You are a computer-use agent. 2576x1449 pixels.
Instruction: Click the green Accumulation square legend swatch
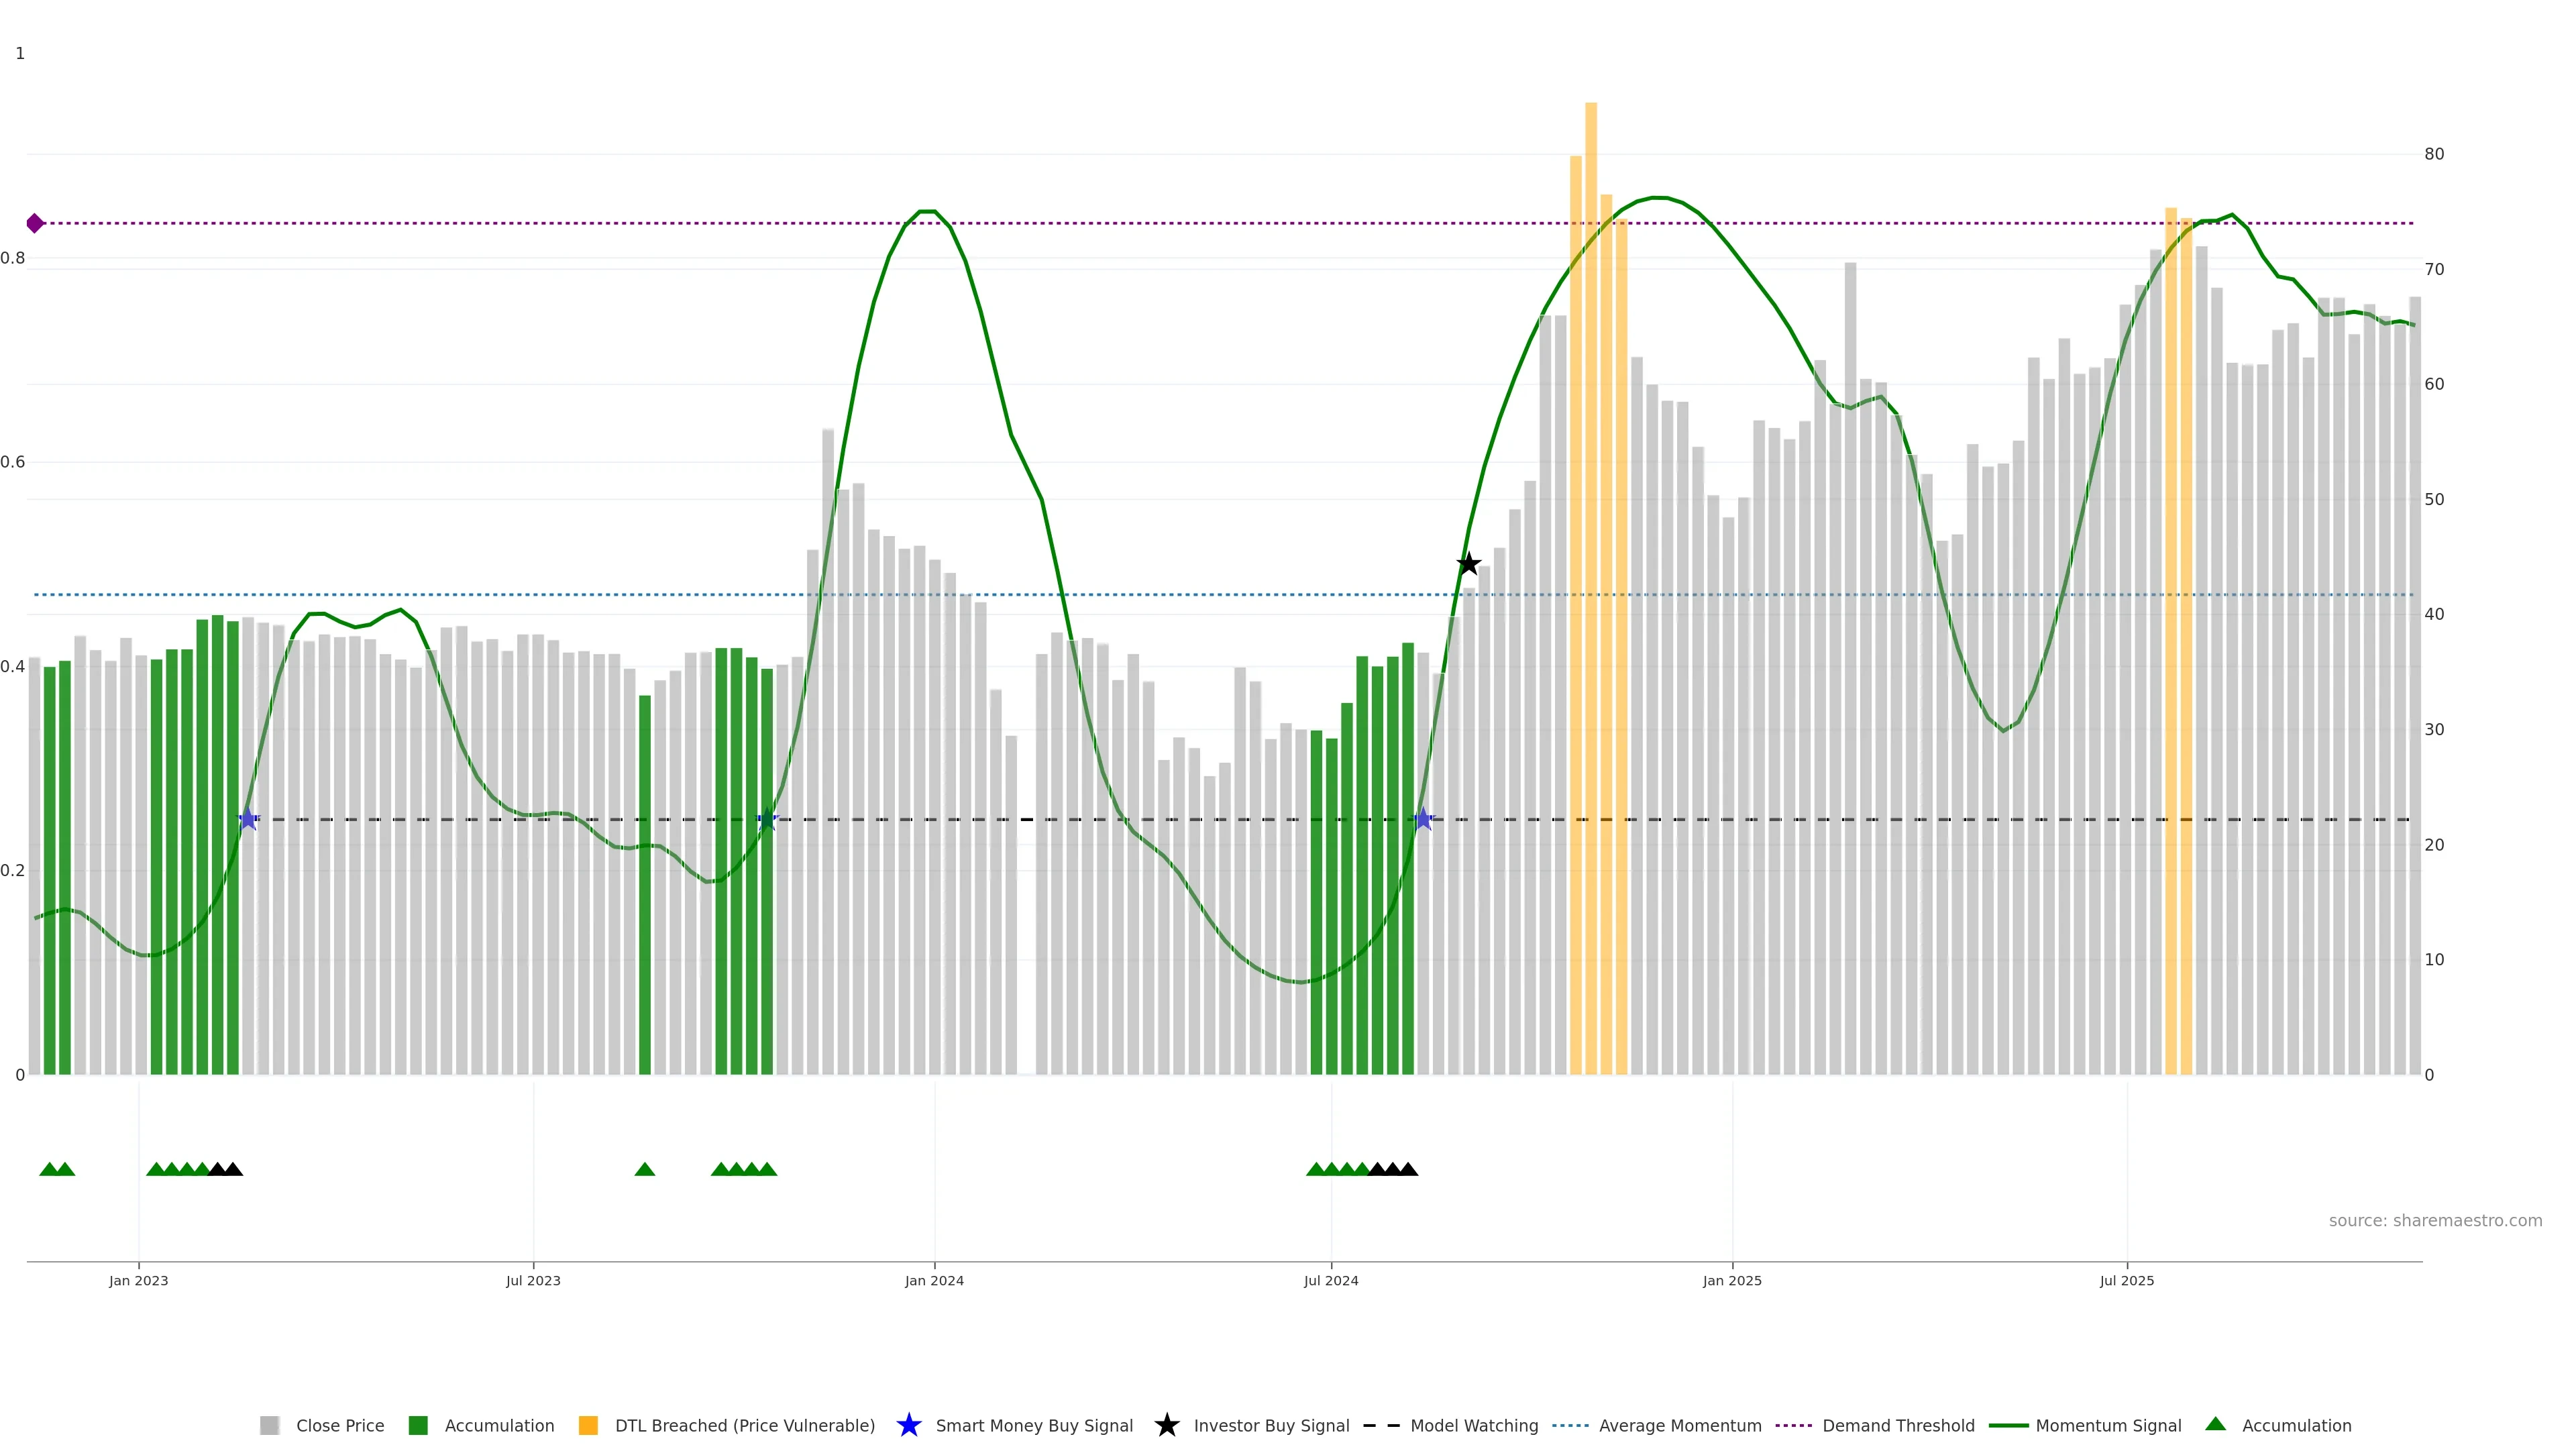tap(418, 1425)
